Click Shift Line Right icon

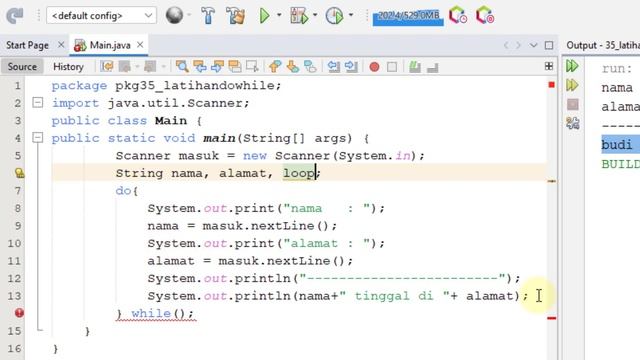click(351, 66)
